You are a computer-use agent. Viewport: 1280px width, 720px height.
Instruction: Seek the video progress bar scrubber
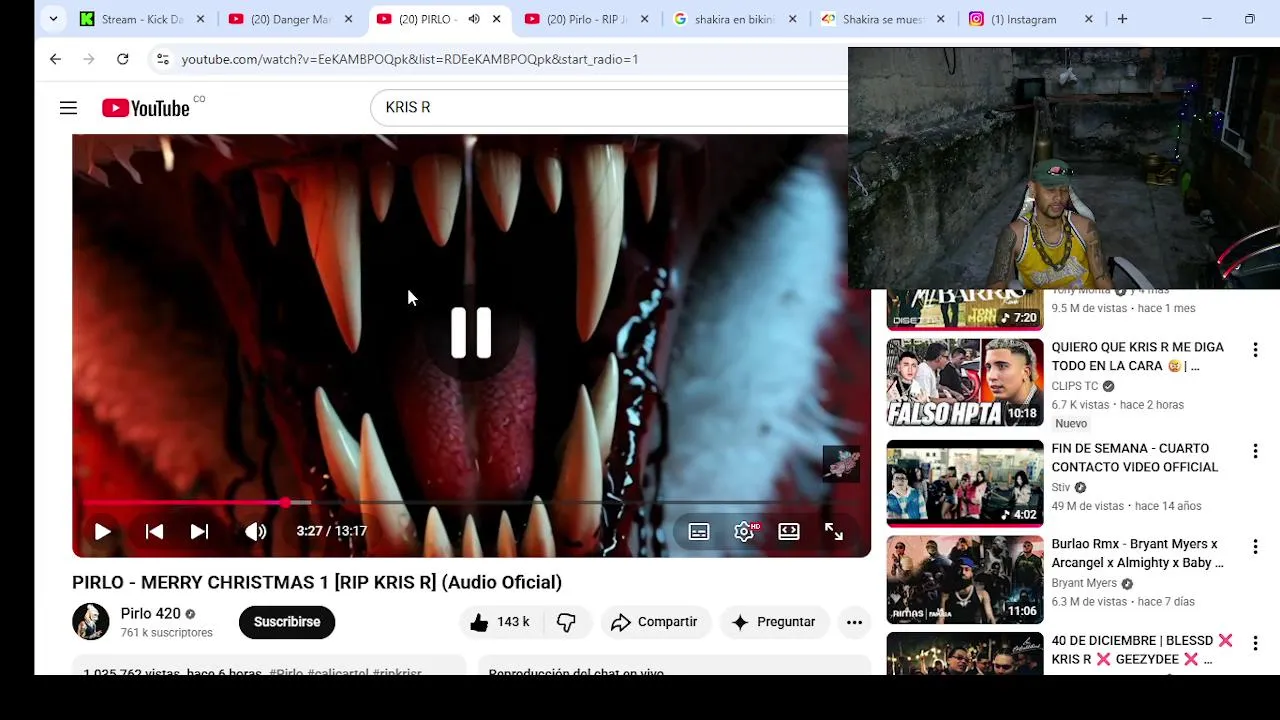(285, 502)
